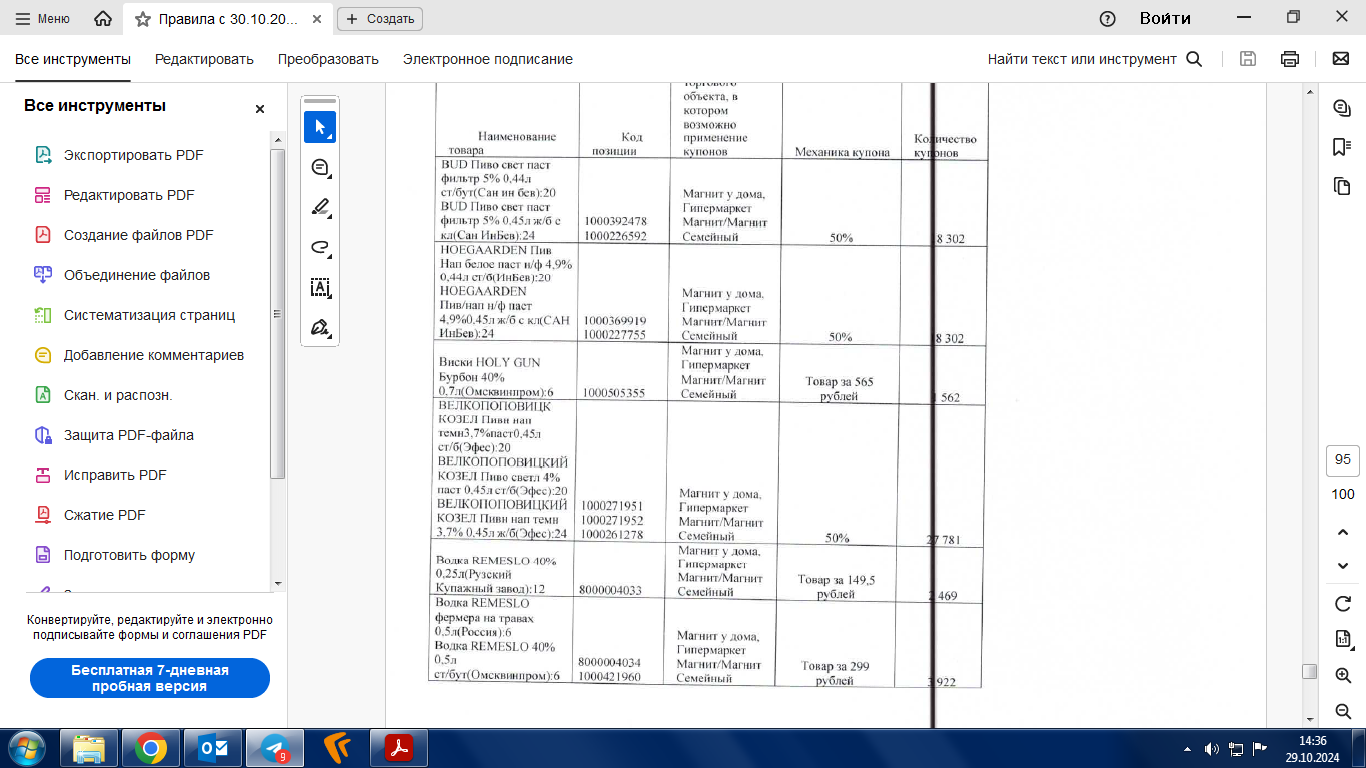This screenshot has width=1366, height=768.
Task: Choose the Fill and Sign pen tool
Action: [x=320, y=328]
